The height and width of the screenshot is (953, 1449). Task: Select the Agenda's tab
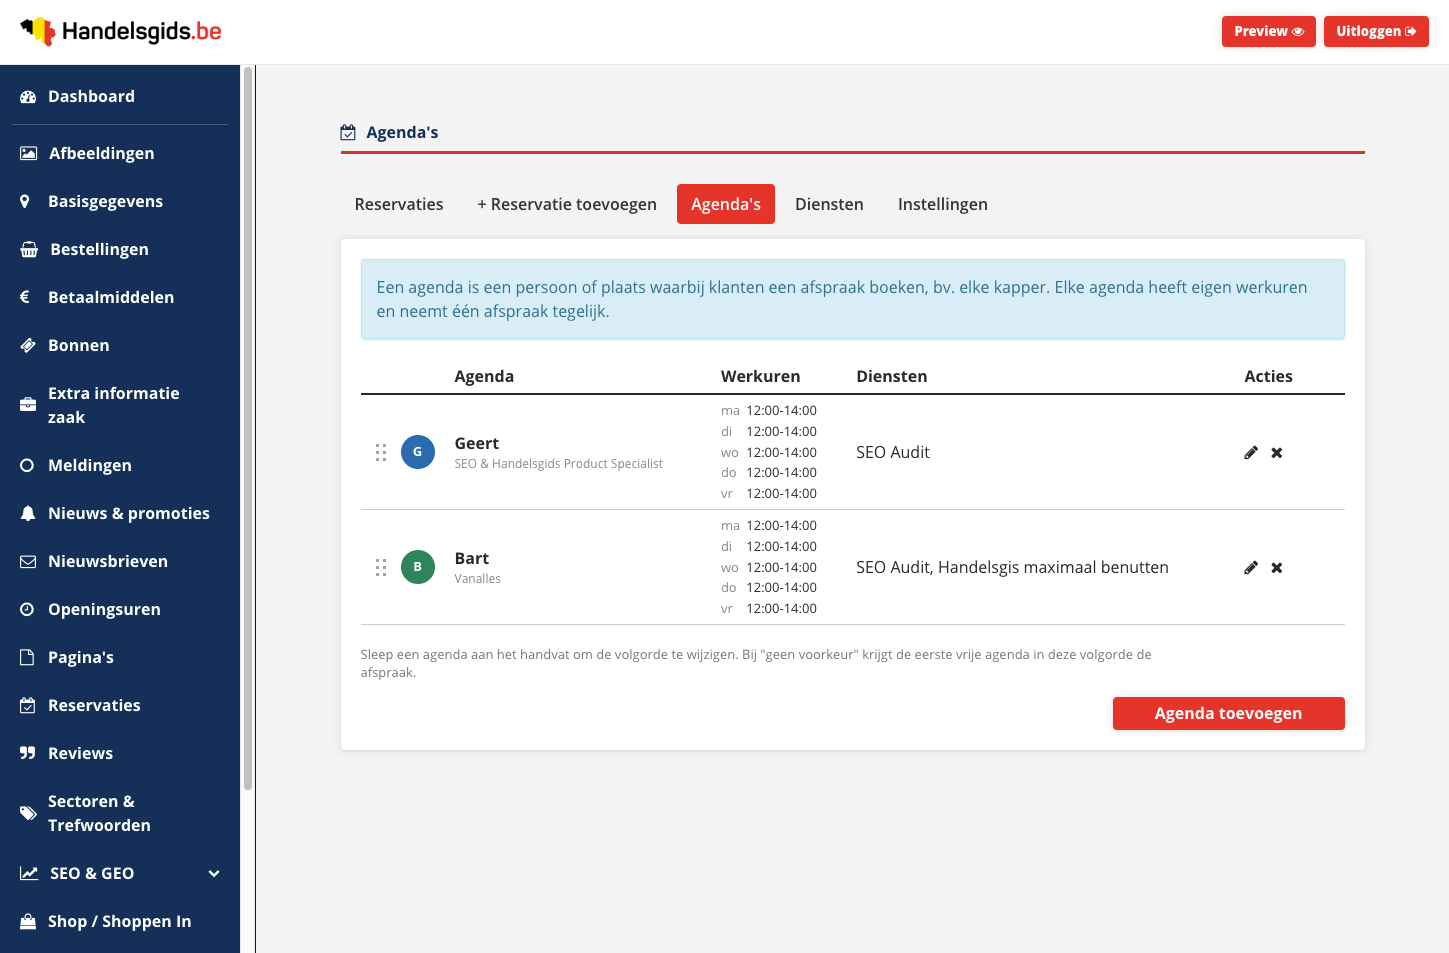click(726, 204)
